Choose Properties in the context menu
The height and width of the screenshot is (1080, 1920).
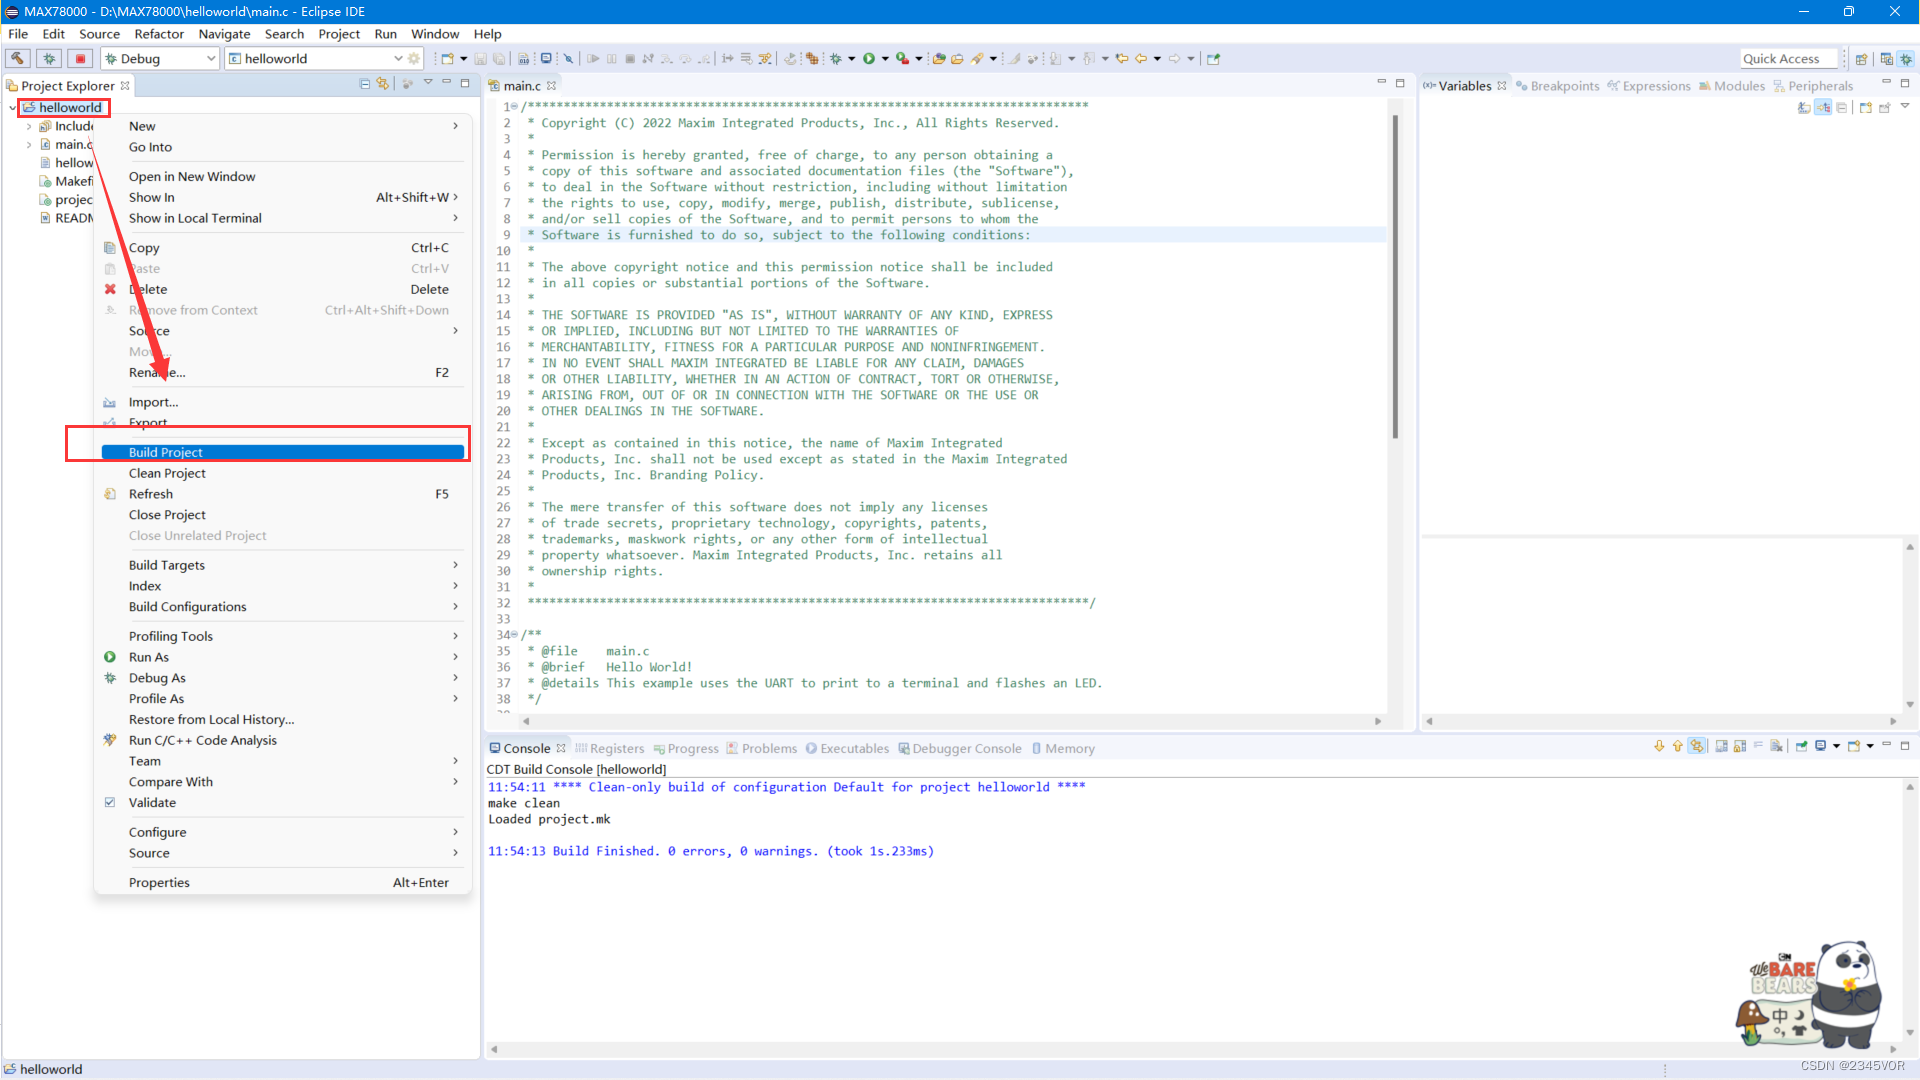click(x=284, y=883)
